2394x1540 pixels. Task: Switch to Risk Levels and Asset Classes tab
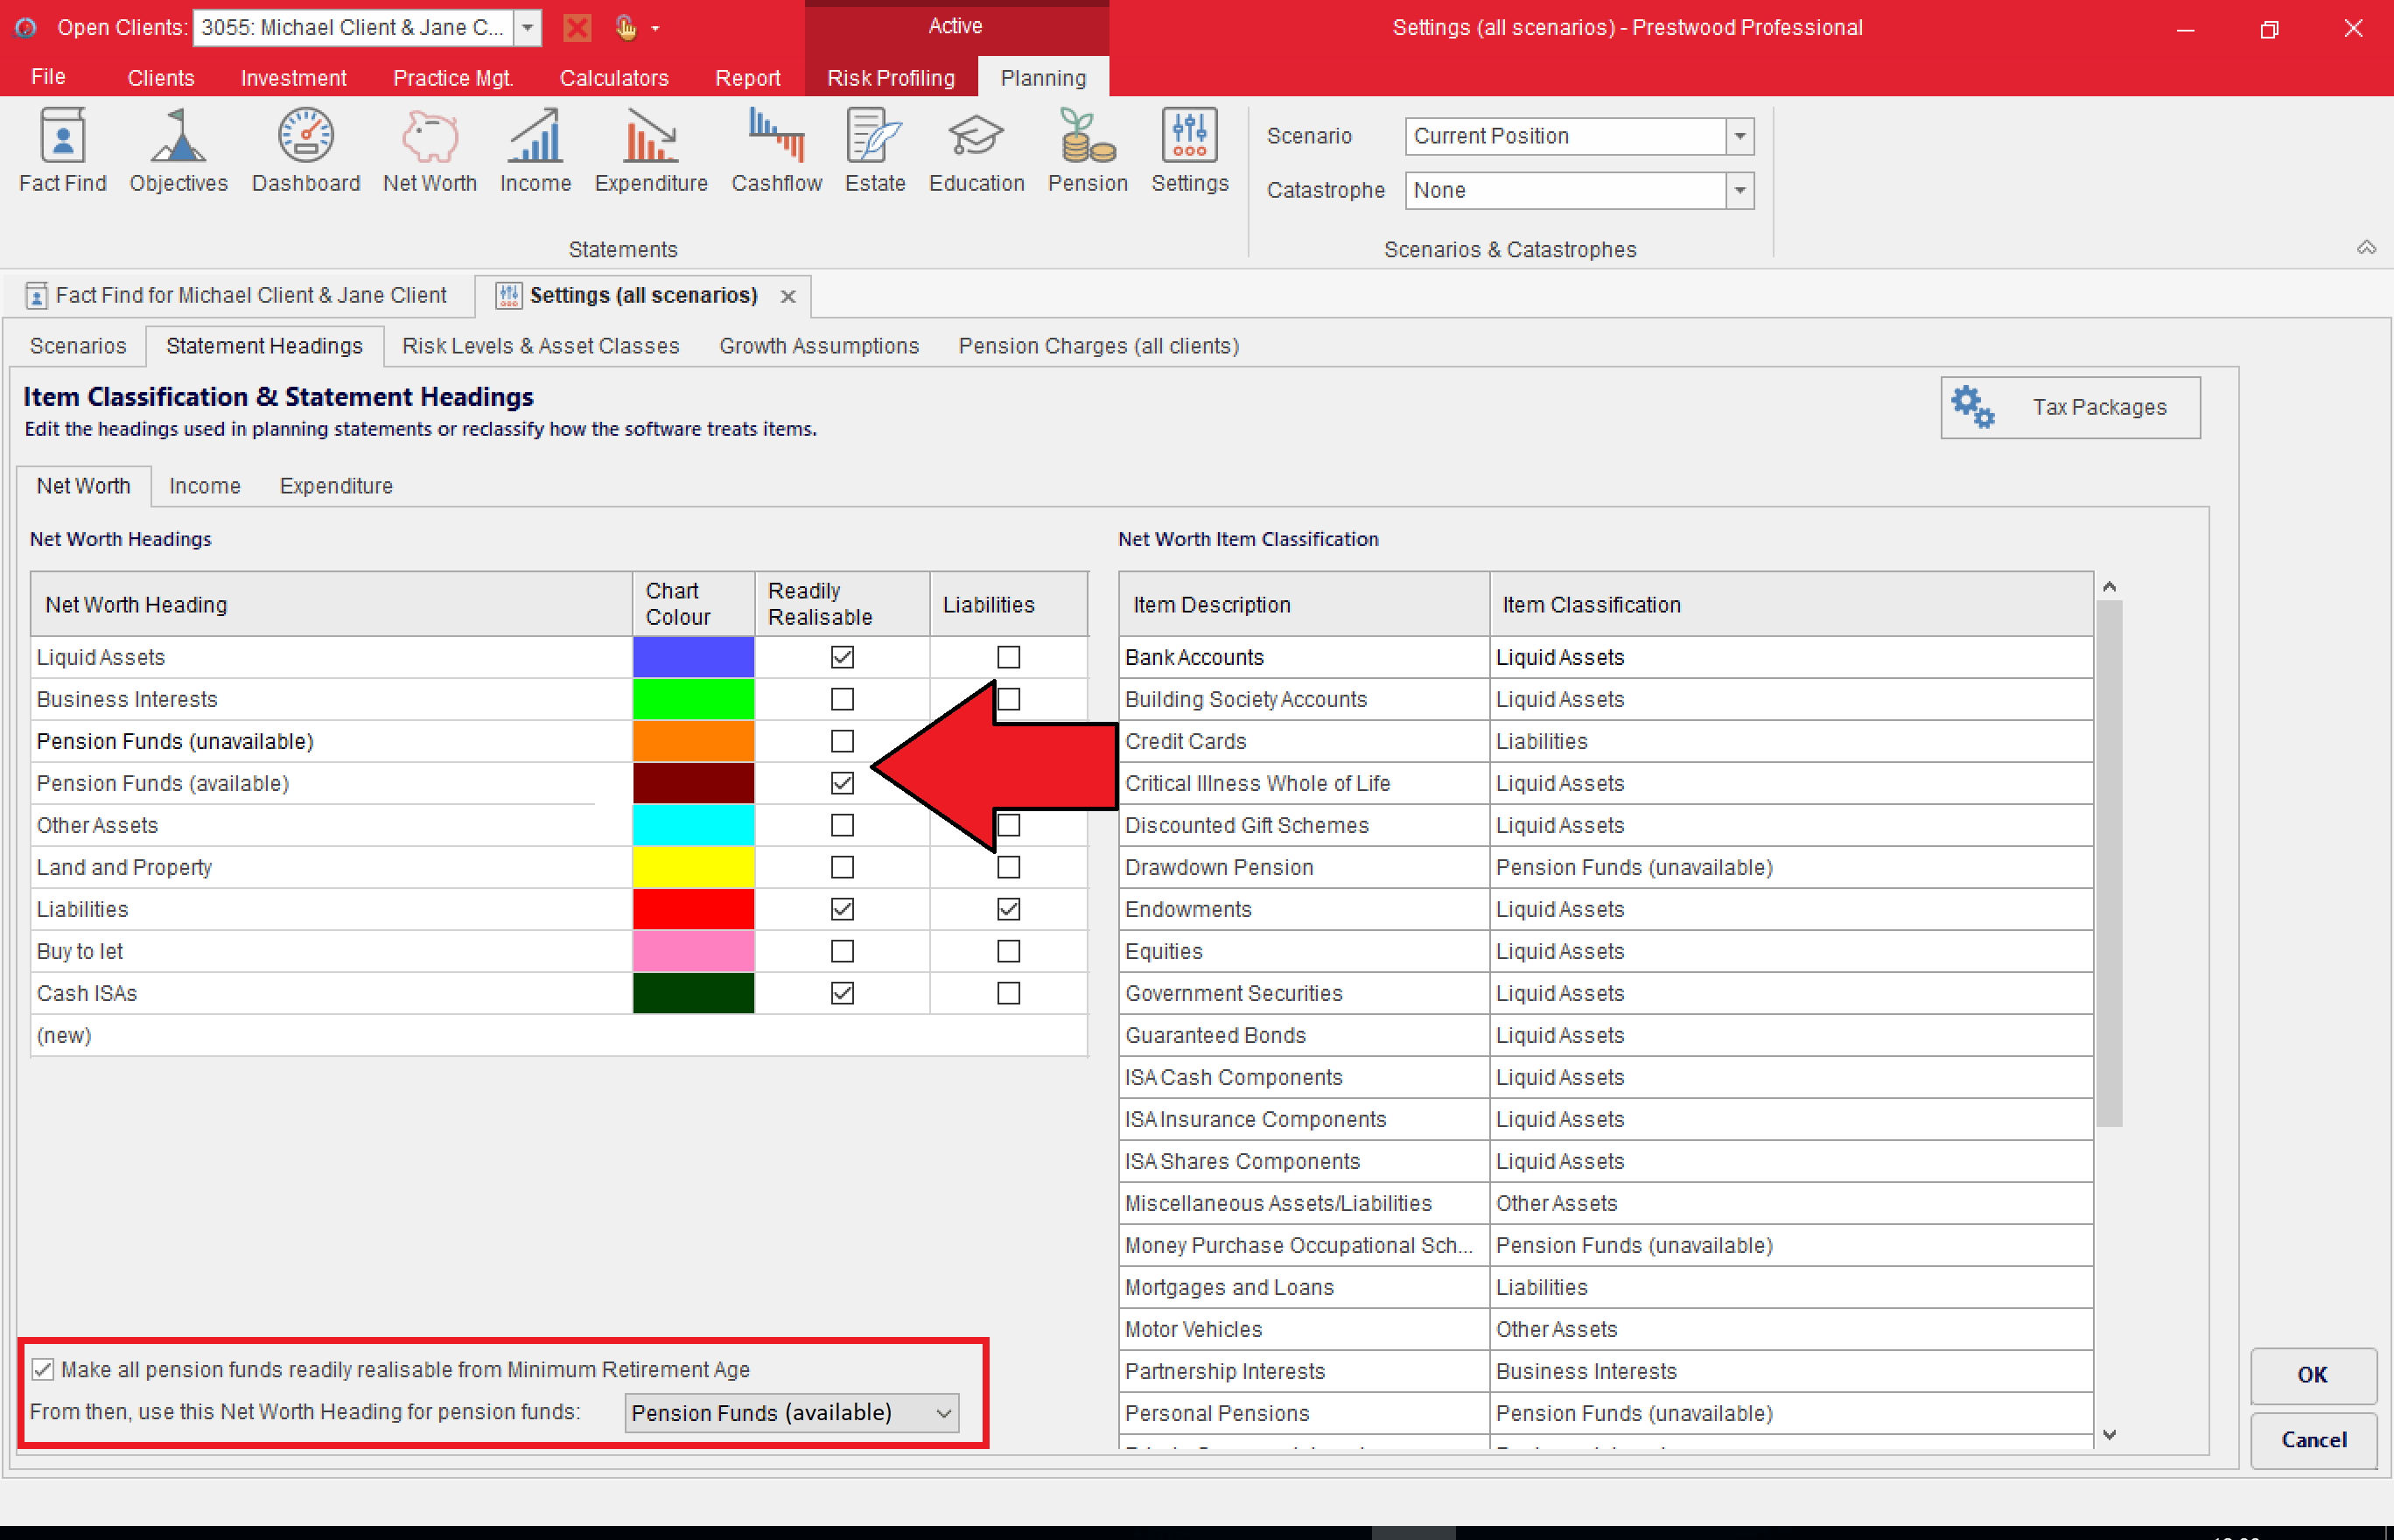pyautogui.click(x=541, y=346)
